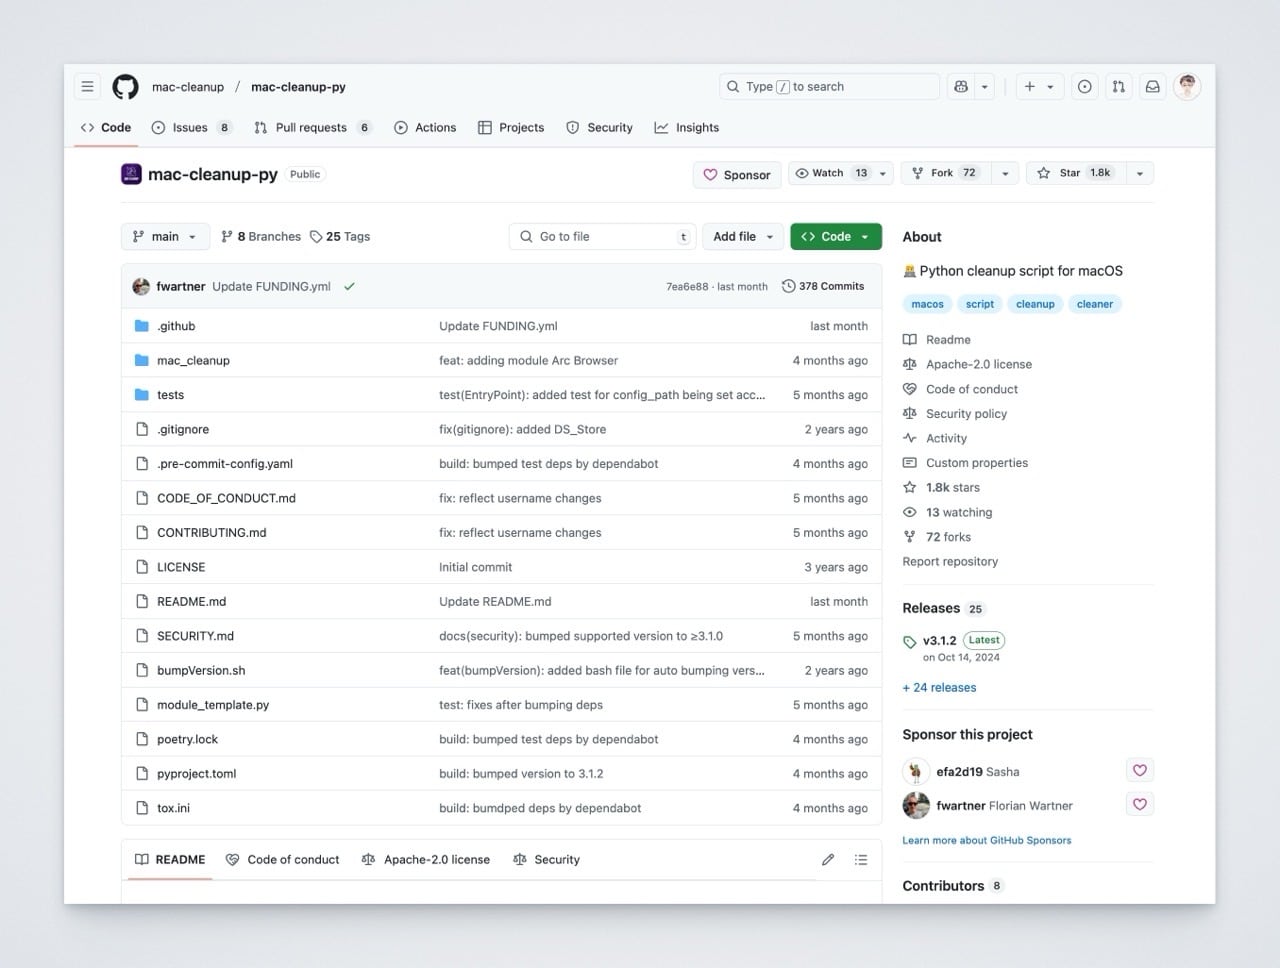Open Readme link in About
The height and width of the screenshot is (968, 1280).
[x=937, y=340]
